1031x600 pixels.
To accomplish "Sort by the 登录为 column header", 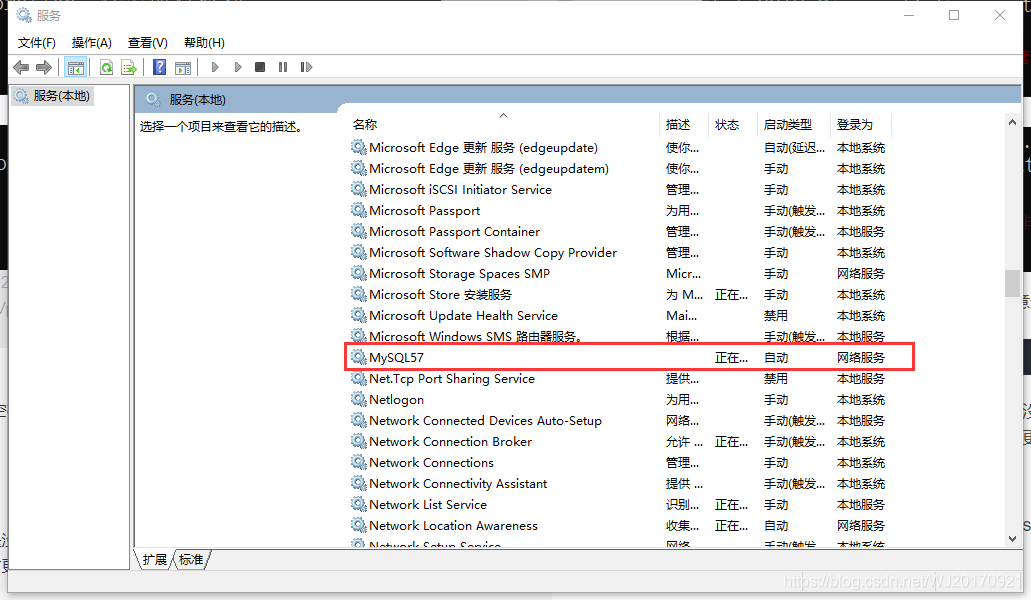I will coord(855,124).
